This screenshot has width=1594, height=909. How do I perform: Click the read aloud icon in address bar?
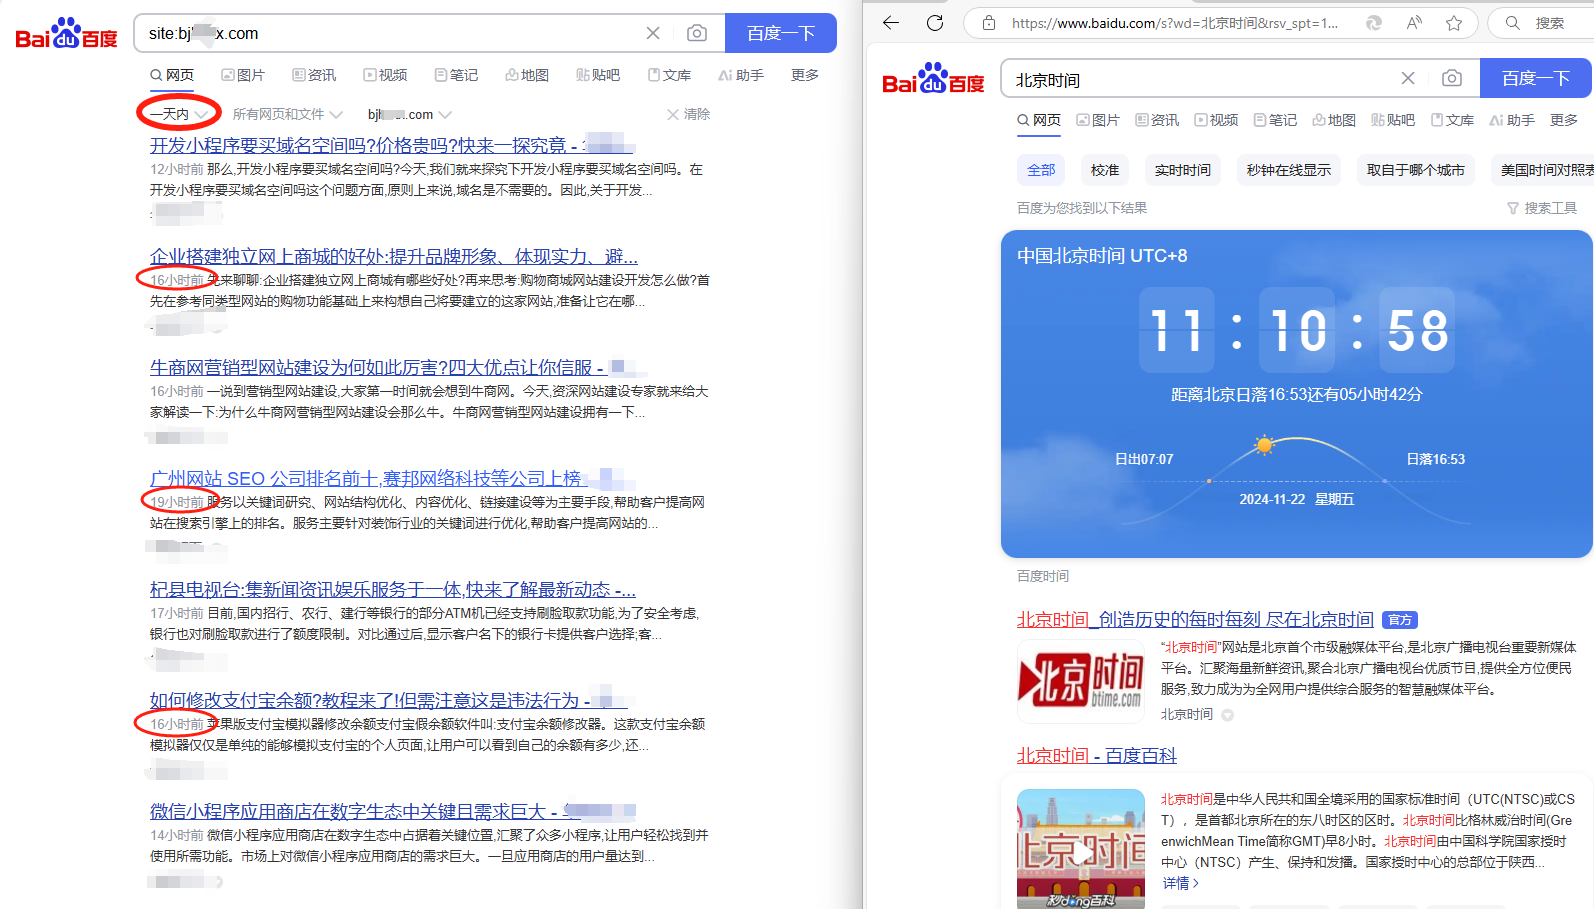point(1414,22)
